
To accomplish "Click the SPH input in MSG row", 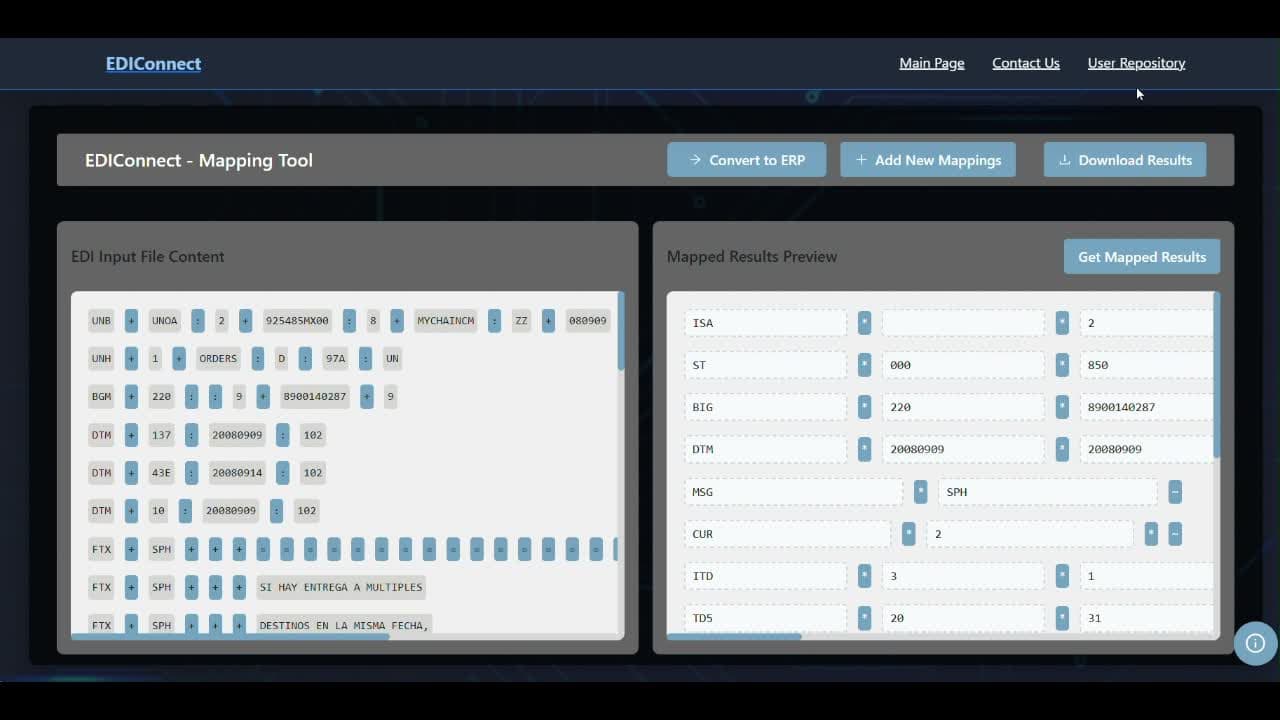I will click(1047, 492).
